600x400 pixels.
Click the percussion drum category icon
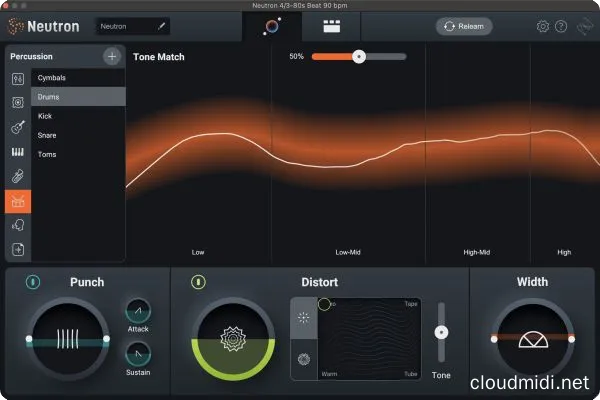pyautogui.click(x=18, y=202)
